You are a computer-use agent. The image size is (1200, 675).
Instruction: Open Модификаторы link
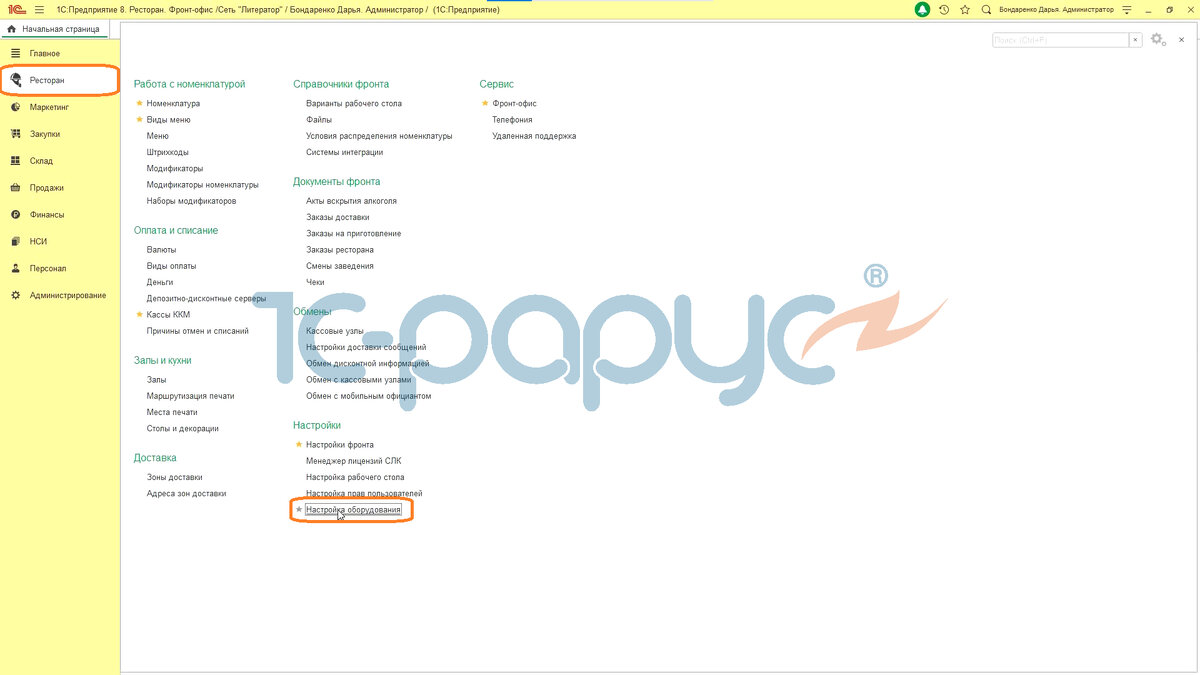[175, 168]
